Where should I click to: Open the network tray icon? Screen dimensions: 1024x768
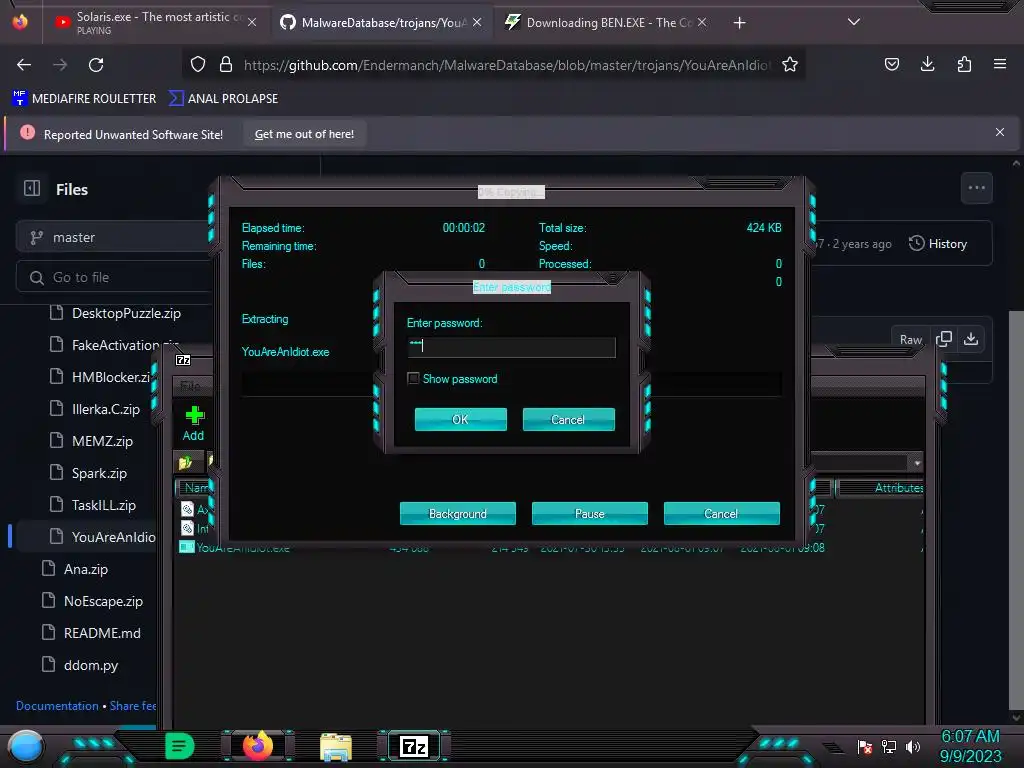pyautogui.click(x=888, y=746)
